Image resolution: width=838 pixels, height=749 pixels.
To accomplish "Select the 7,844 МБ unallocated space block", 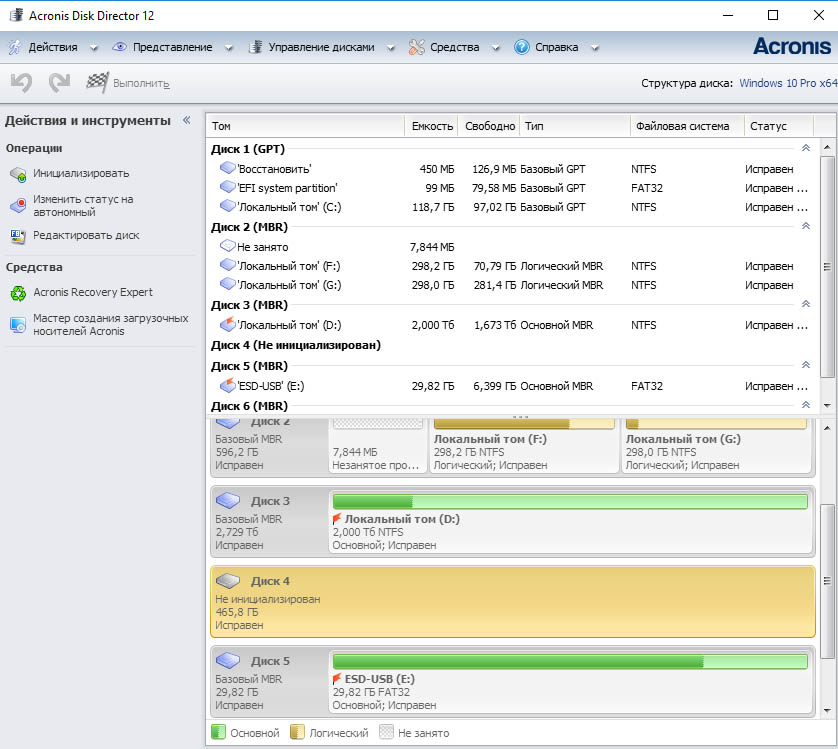I will point(377,446).
